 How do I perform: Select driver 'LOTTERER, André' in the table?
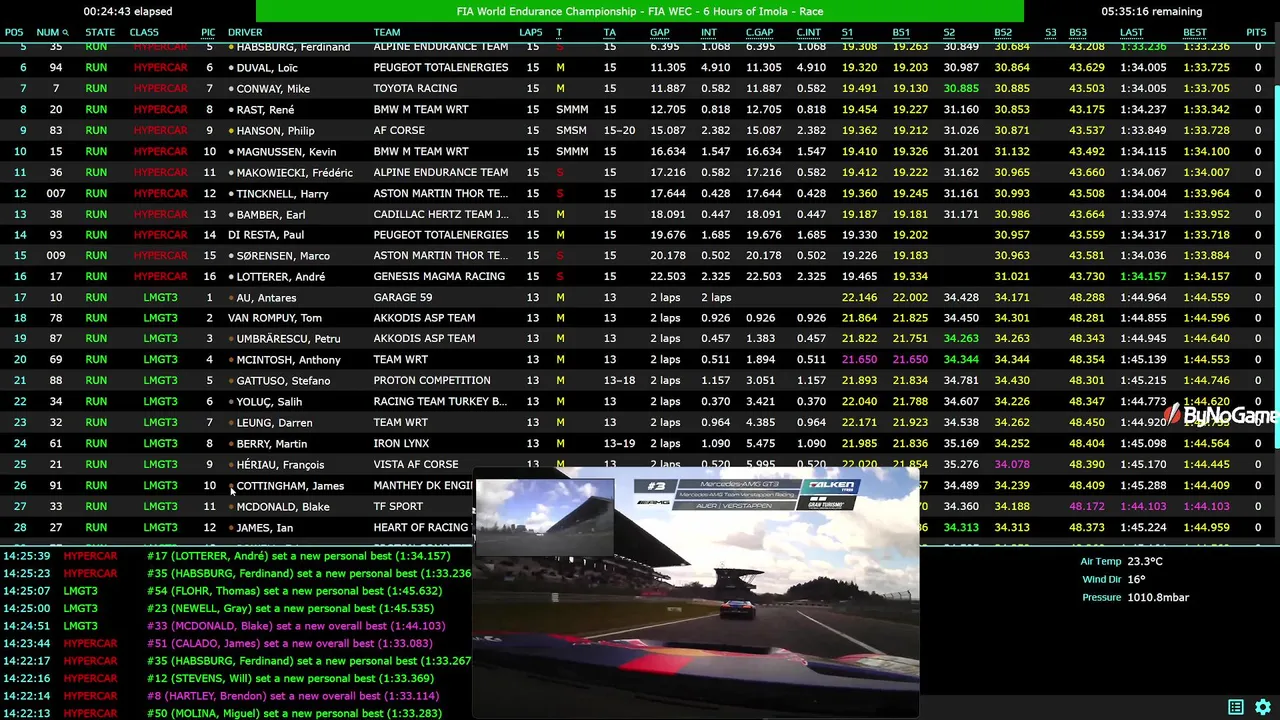280,276
